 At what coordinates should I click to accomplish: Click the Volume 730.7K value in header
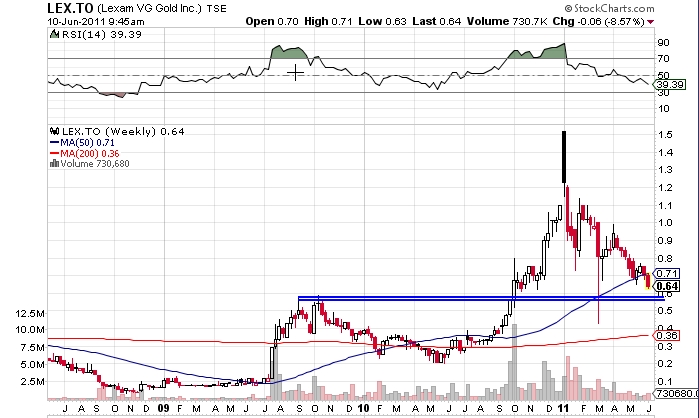[x=507, y=21]
